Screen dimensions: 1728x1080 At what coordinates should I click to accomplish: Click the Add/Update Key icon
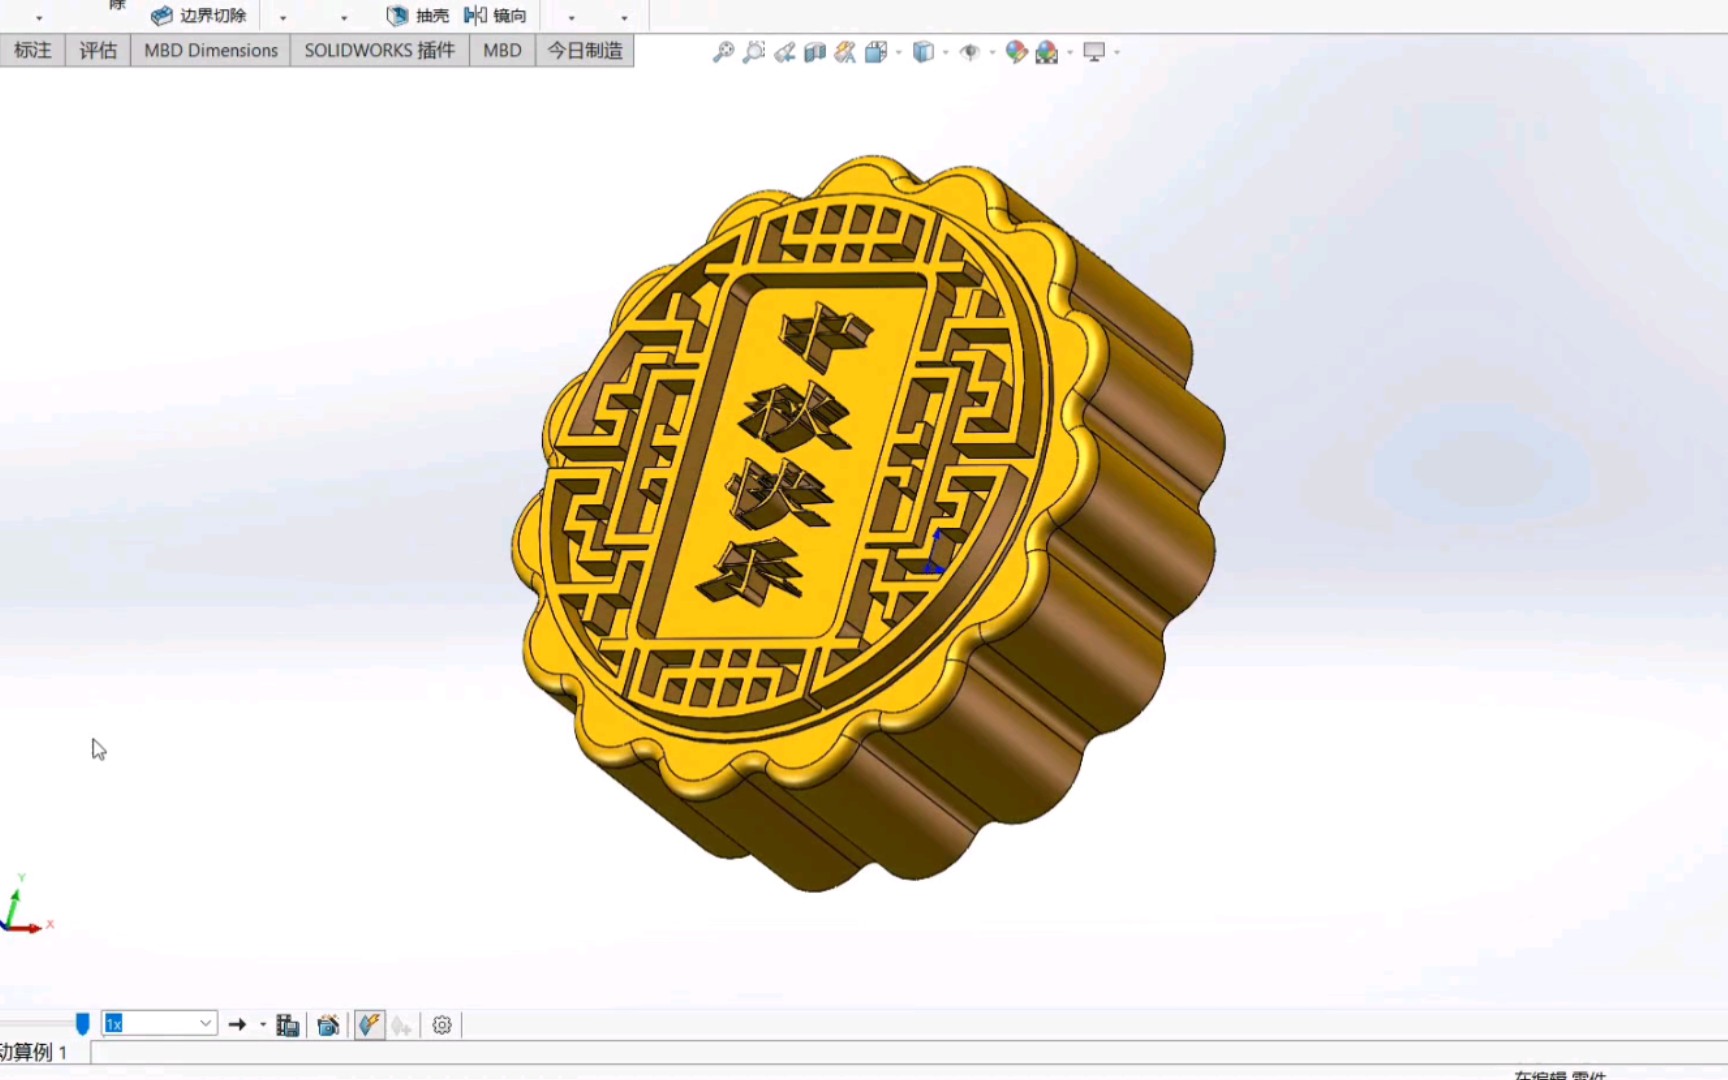point(402,1024)
